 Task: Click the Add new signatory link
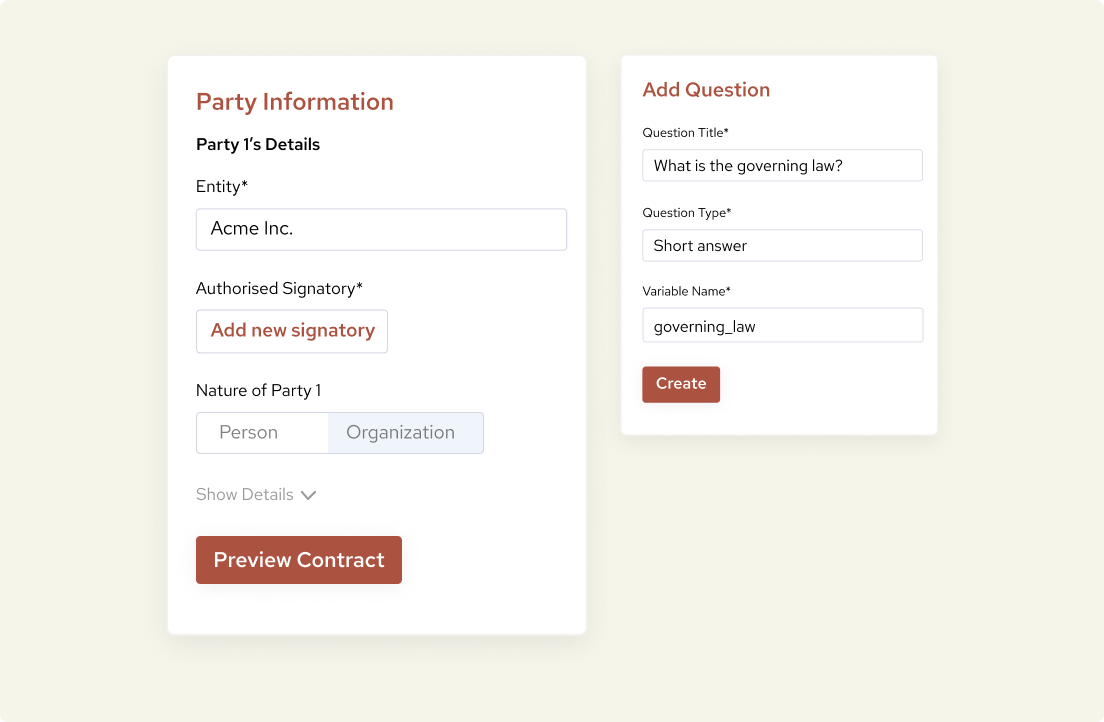point(291,331)
